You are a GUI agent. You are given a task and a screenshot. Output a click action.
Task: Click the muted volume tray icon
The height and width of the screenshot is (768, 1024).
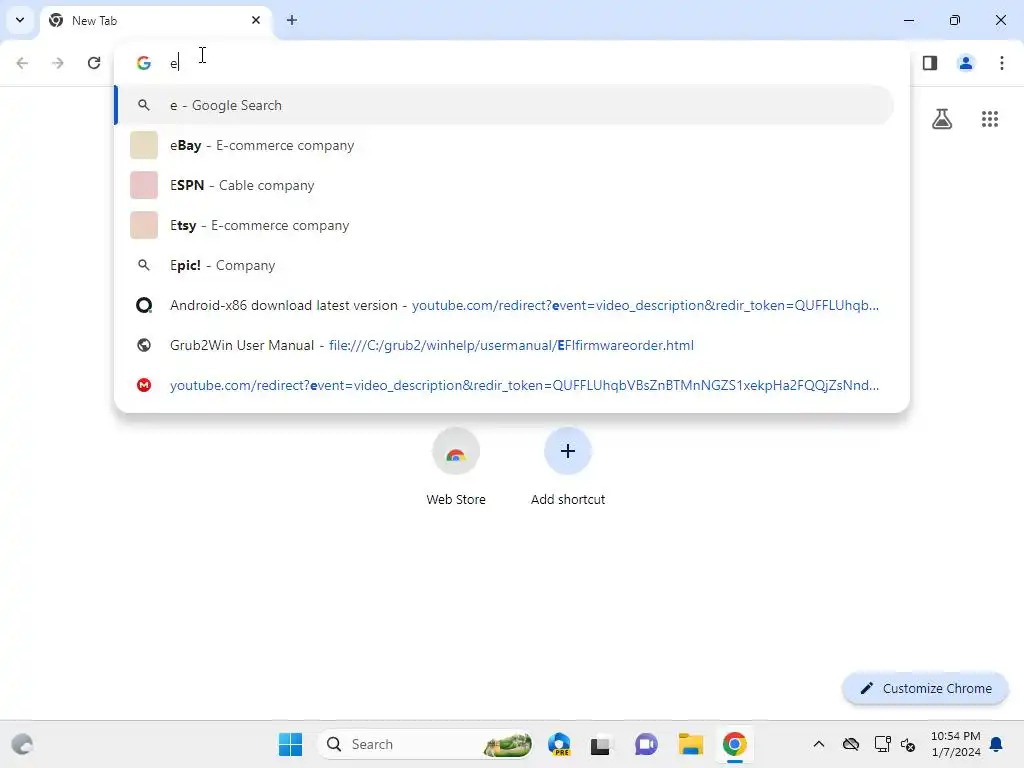coord(908,744)
